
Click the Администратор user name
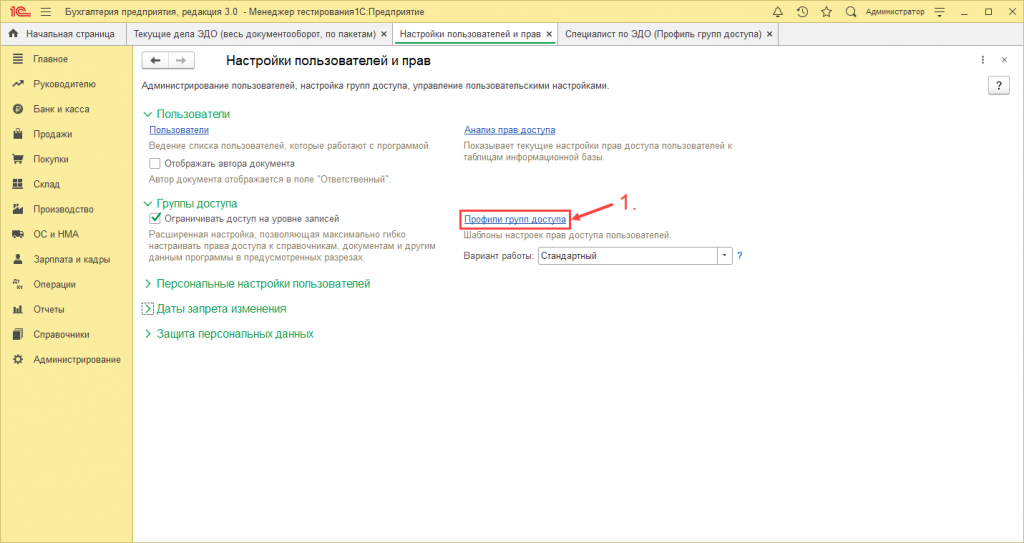pyautogui.click(x=895, y=12)
